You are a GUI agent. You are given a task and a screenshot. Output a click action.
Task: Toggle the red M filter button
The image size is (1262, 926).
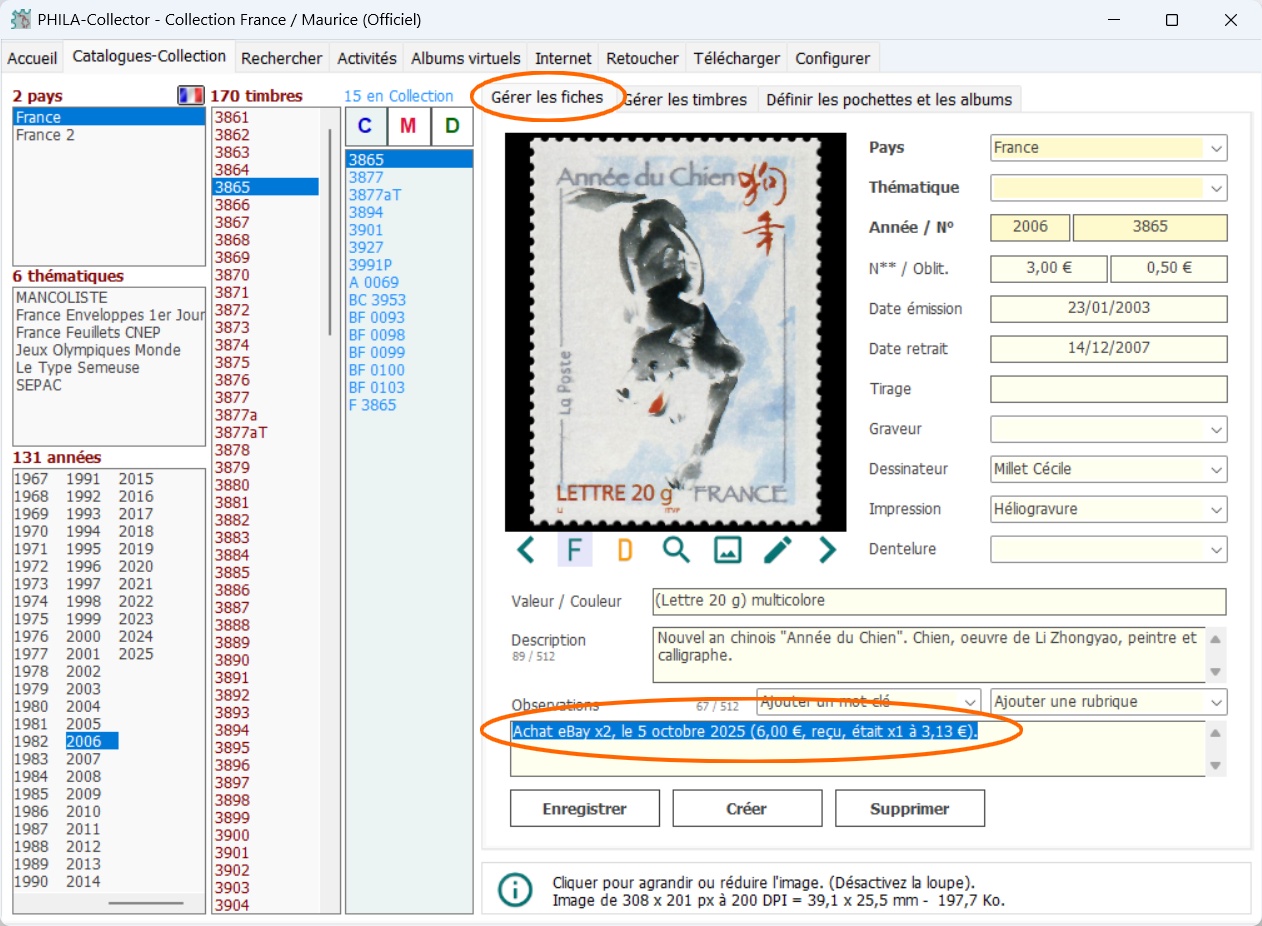tap(408, 126)
